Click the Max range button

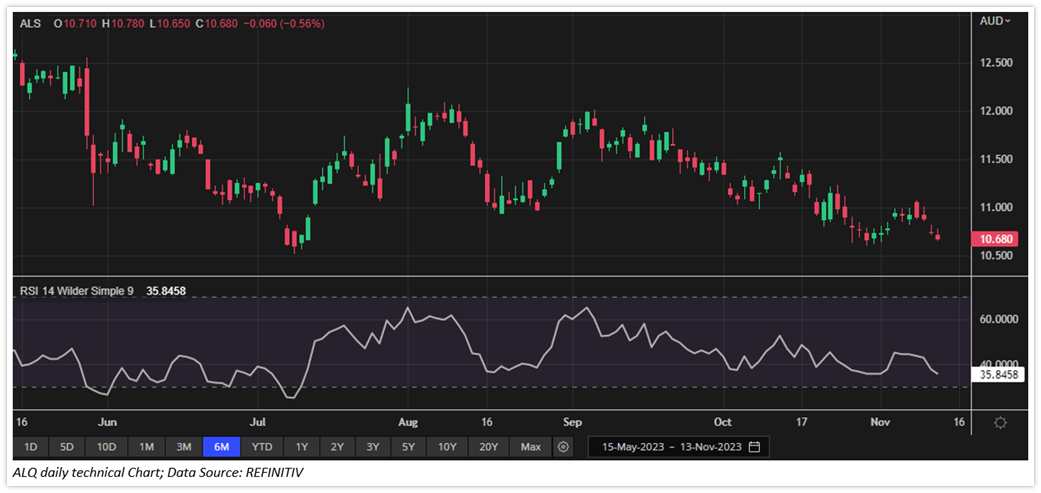tap(531, 446)
